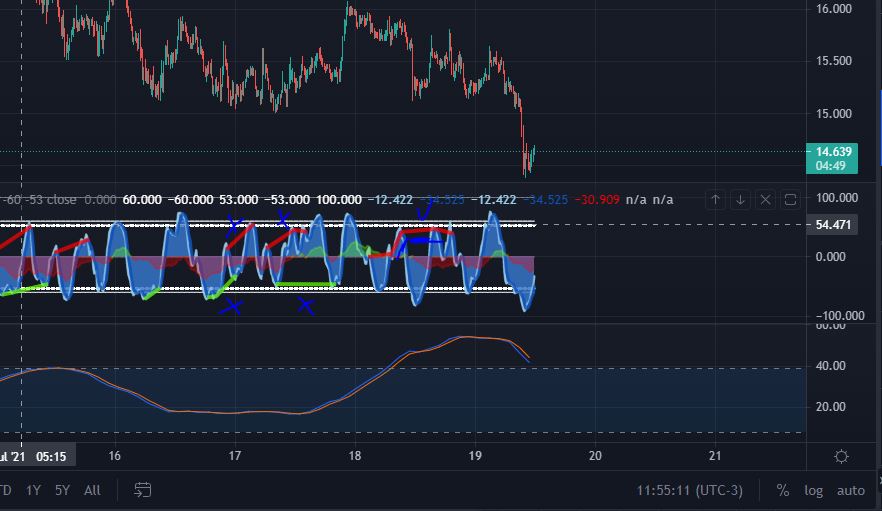Move indicator pane down with down arrow
Screen dimensions: 882x511
tap(740, 200)
